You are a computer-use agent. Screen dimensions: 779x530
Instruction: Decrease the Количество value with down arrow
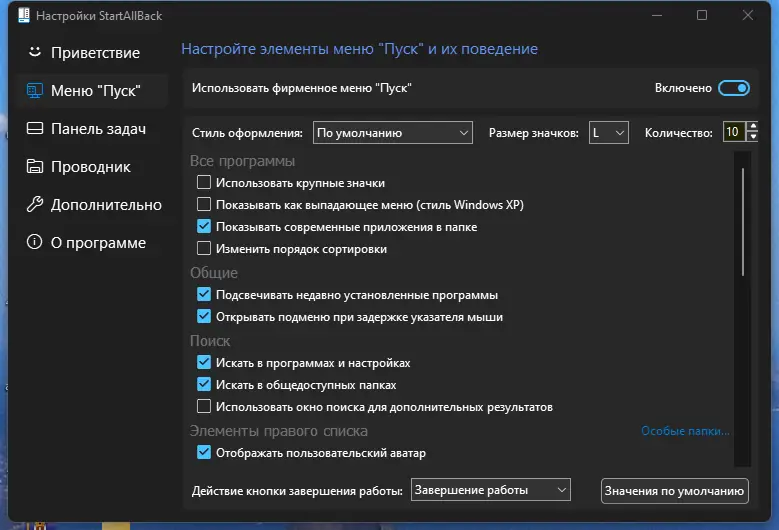point(753,137)
